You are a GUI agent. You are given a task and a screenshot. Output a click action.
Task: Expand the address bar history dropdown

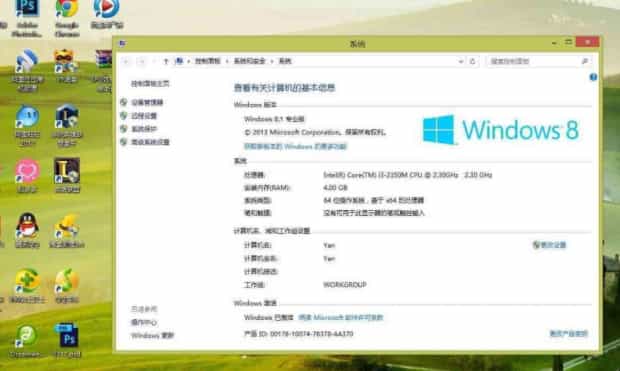[x=461, y=61]
